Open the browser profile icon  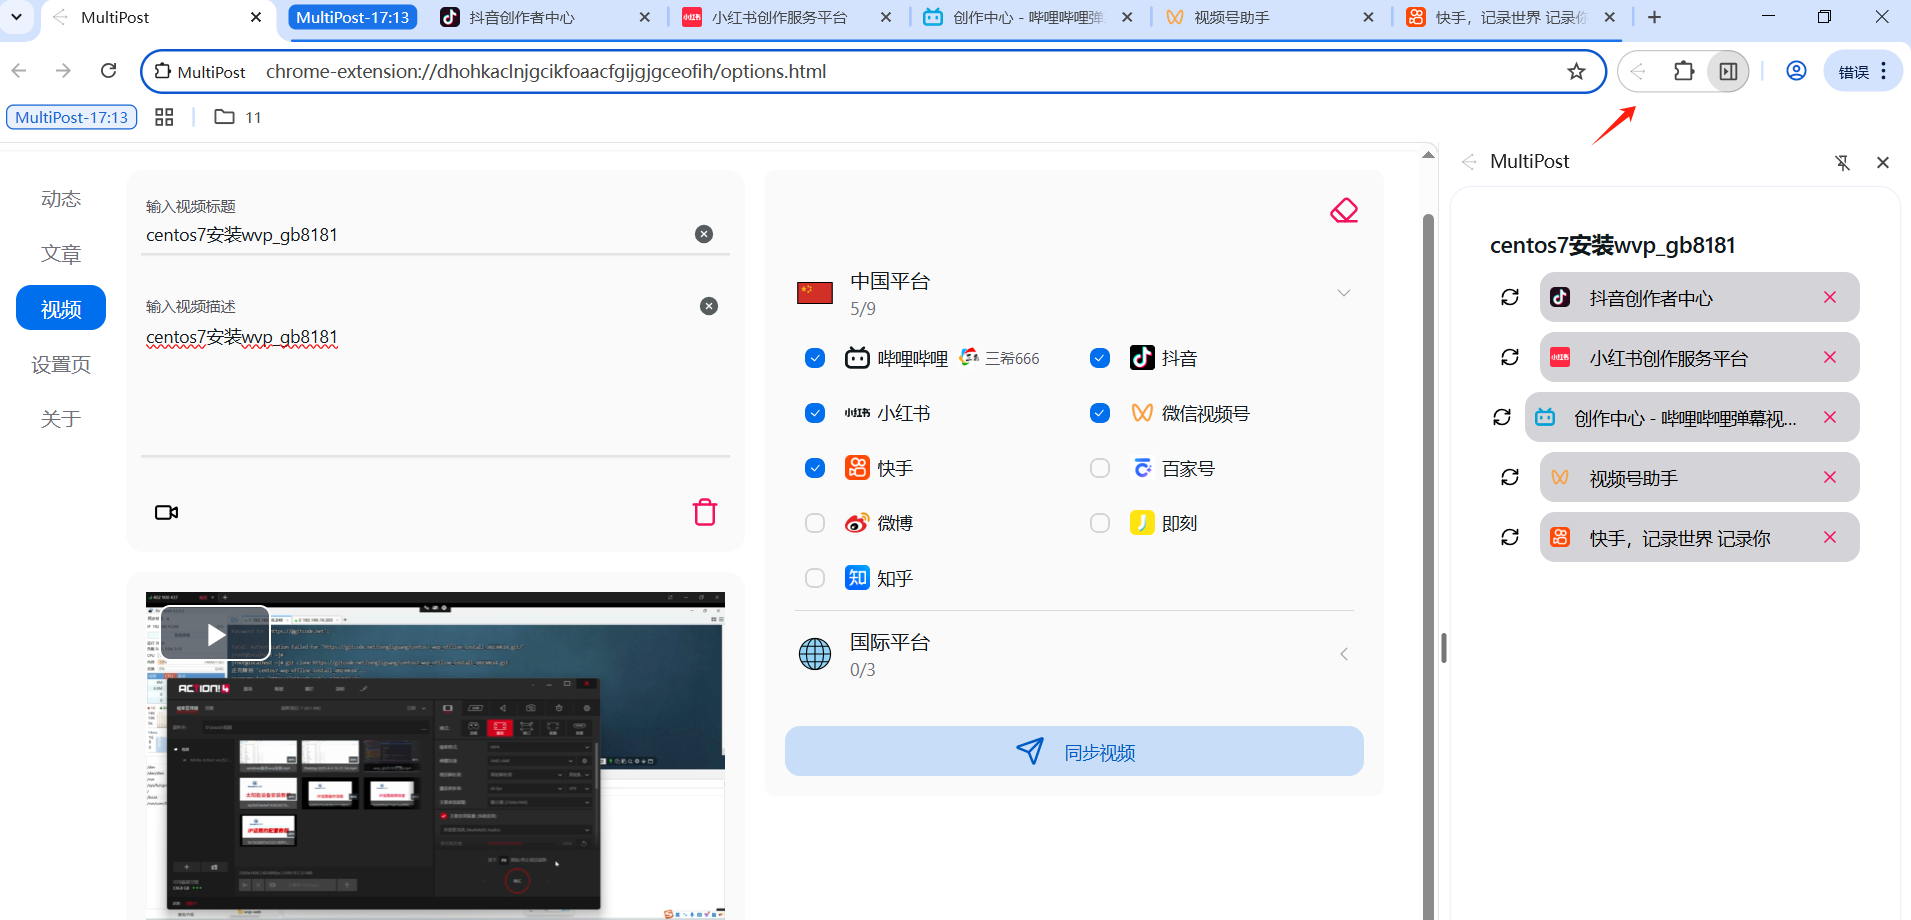pos(1796,71)
